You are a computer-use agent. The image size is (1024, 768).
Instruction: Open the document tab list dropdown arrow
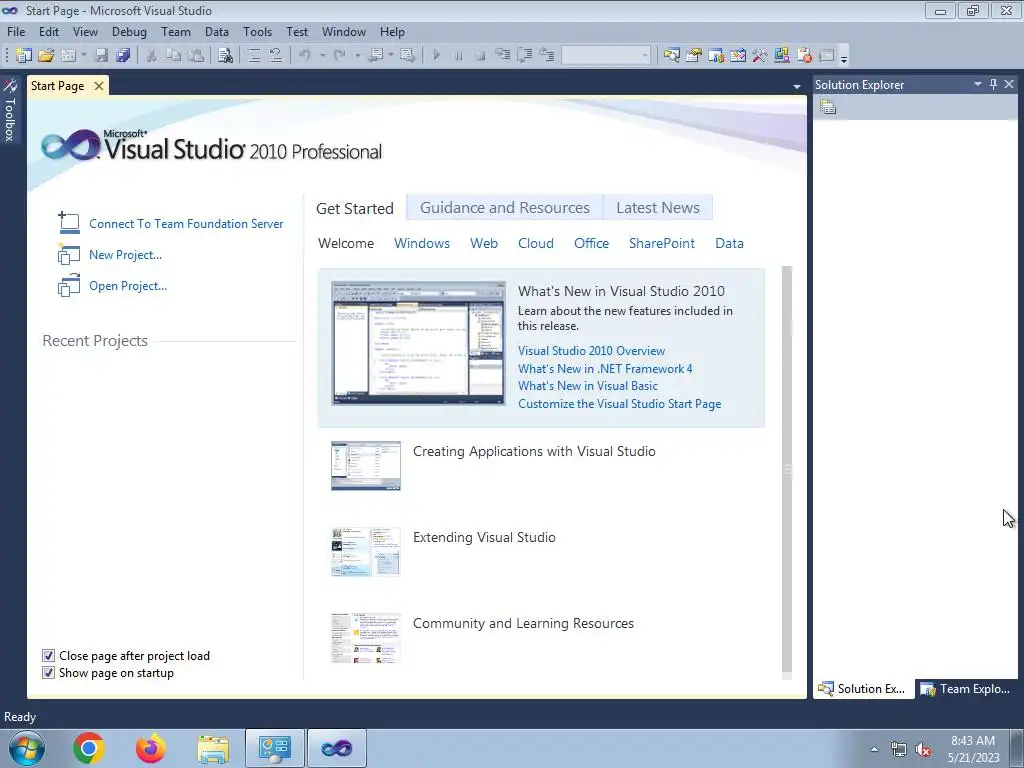point(797,86)
